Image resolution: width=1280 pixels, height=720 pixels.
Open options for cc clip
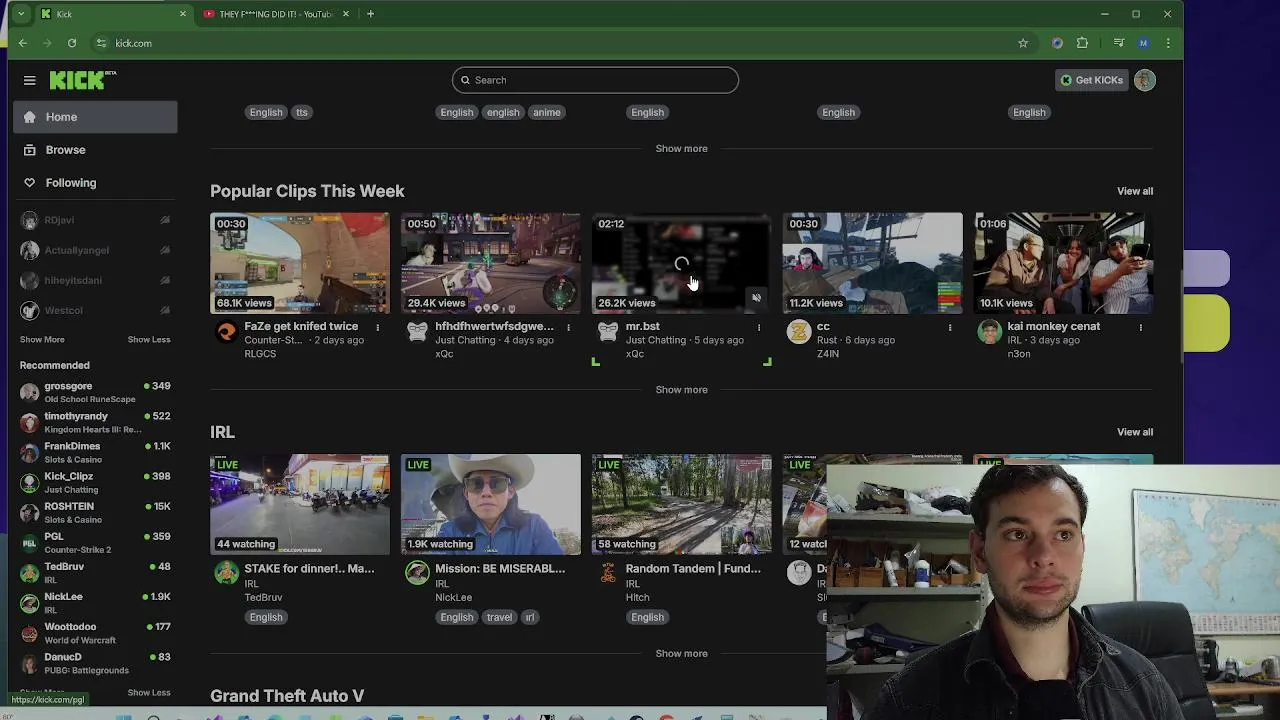(950, 327)
